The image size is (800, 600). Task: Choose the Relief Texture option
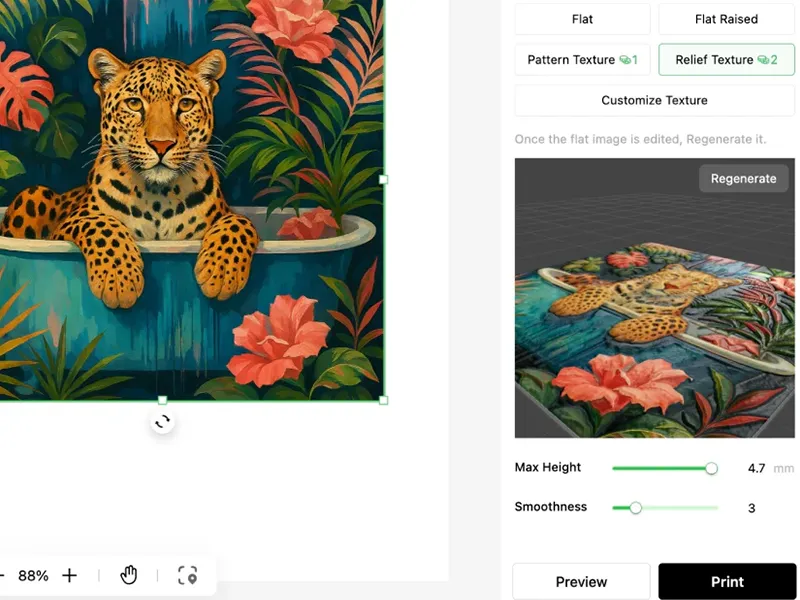726,60
